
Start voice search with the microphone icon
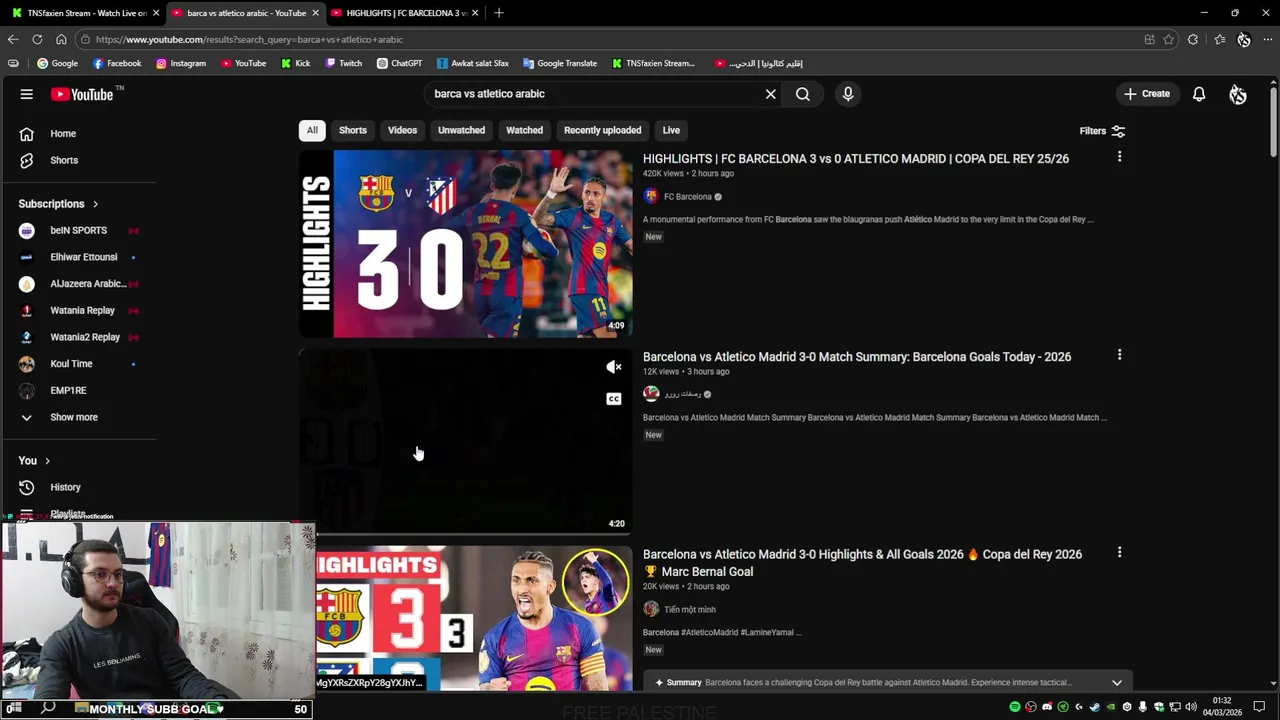848,94
